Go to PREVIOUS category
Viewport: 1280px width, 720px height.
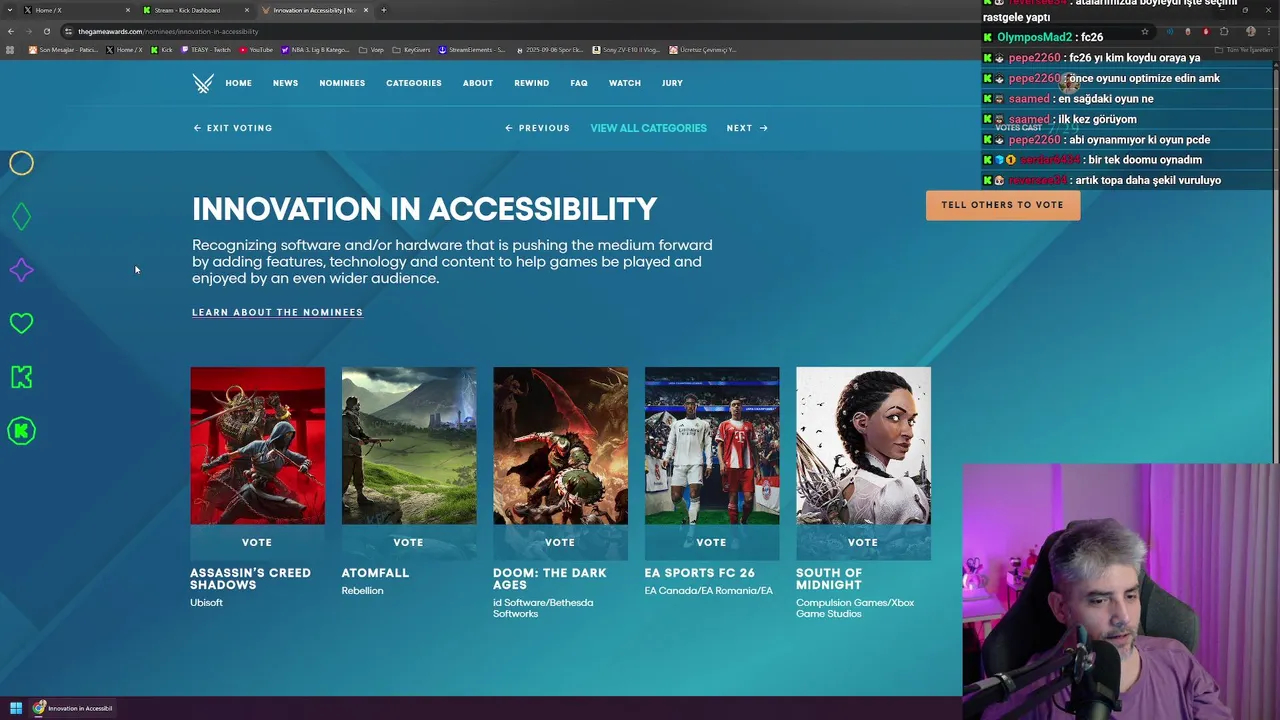(x=537, y=128)
